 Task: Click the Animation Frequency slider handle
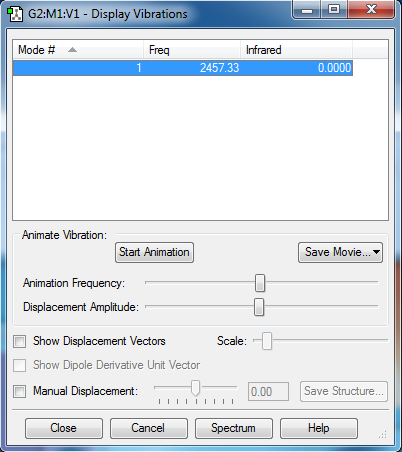pyautogui.click(x=260, y=283)
